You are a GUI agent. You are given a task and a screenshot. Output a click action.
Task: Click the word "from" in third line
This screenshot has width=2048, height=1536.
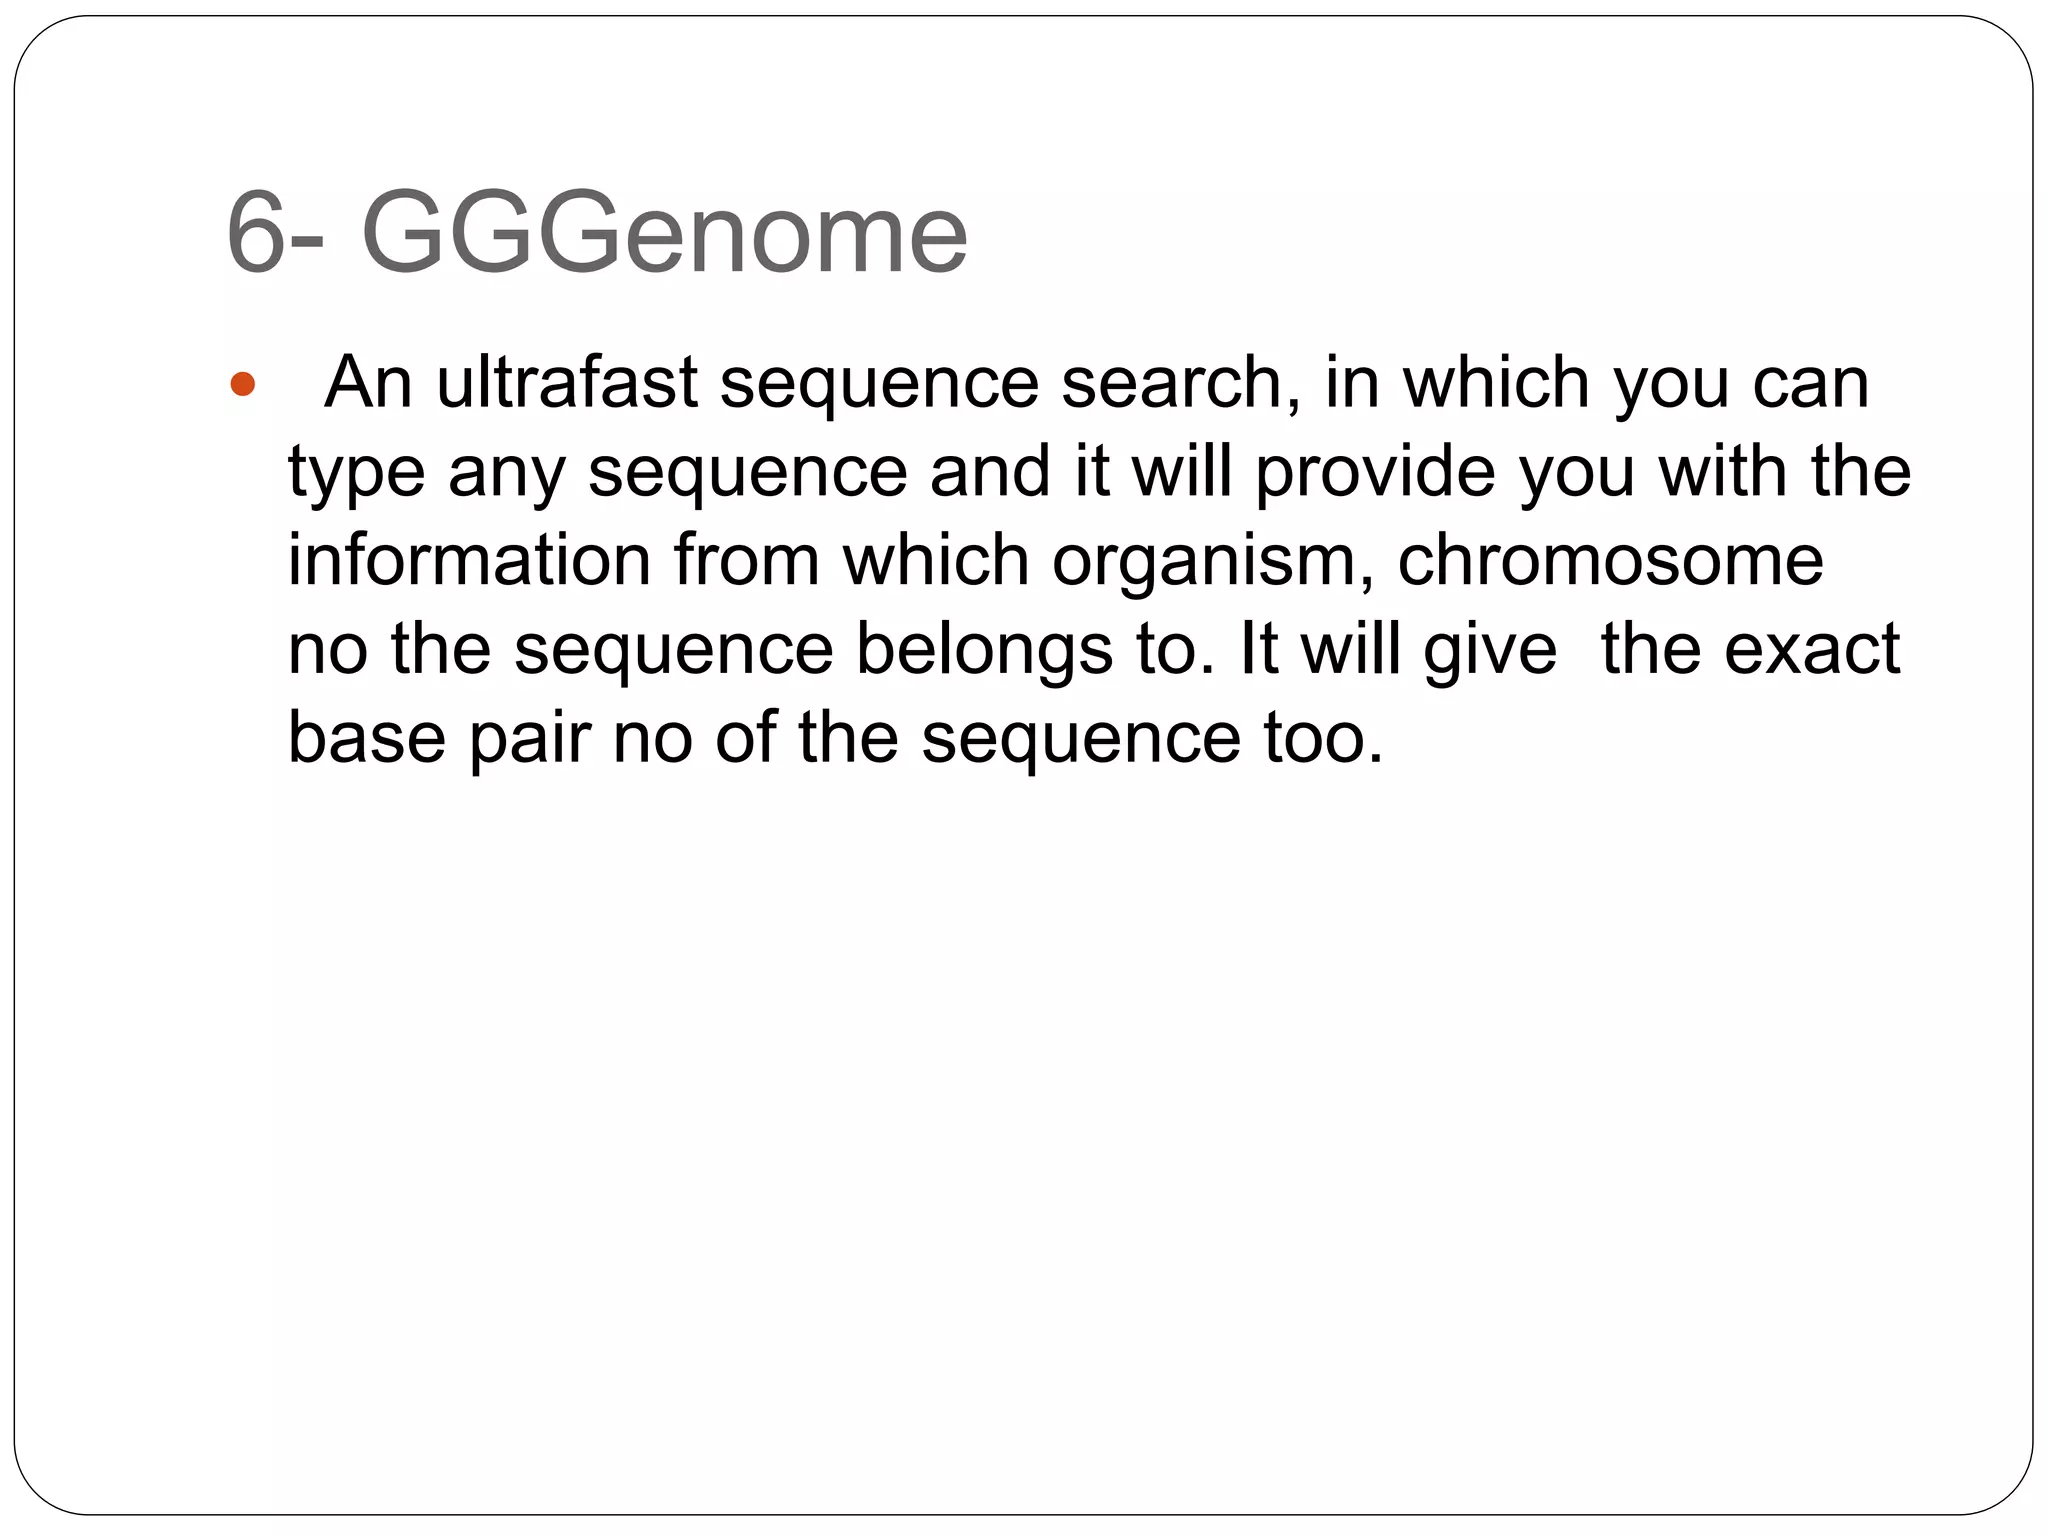[x=748, y=559]
